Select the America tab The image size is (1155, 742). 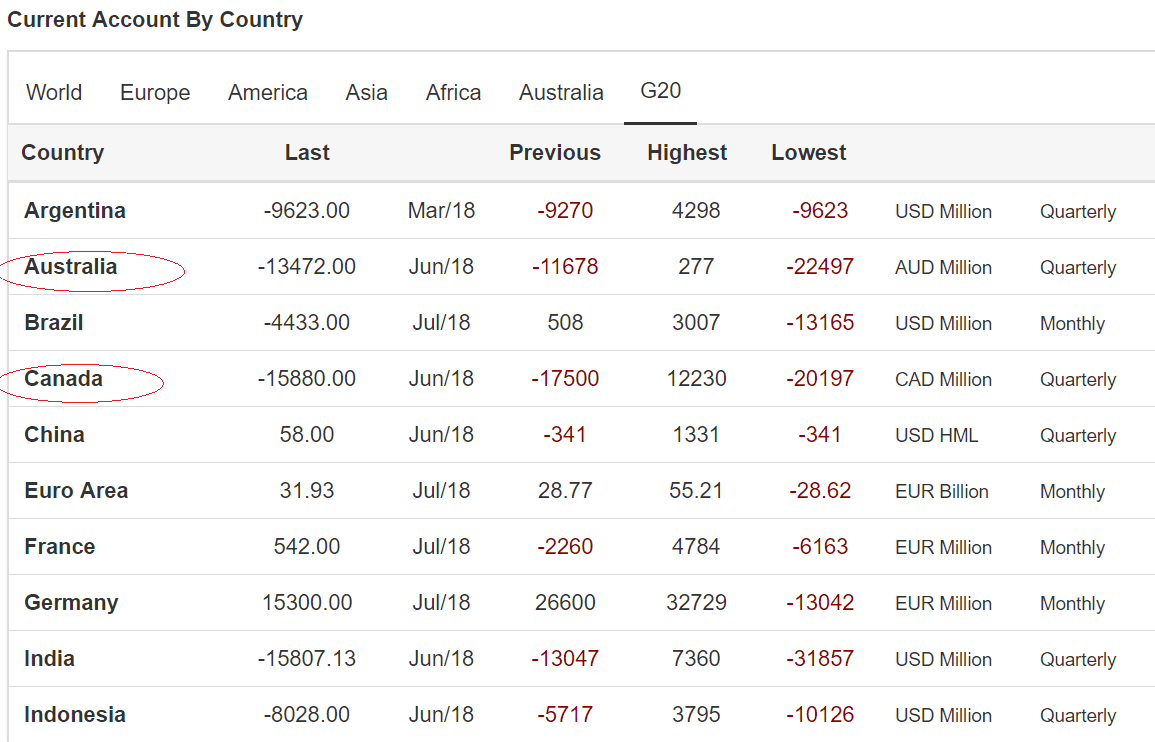pyautogui.click(x=268, y=93)
